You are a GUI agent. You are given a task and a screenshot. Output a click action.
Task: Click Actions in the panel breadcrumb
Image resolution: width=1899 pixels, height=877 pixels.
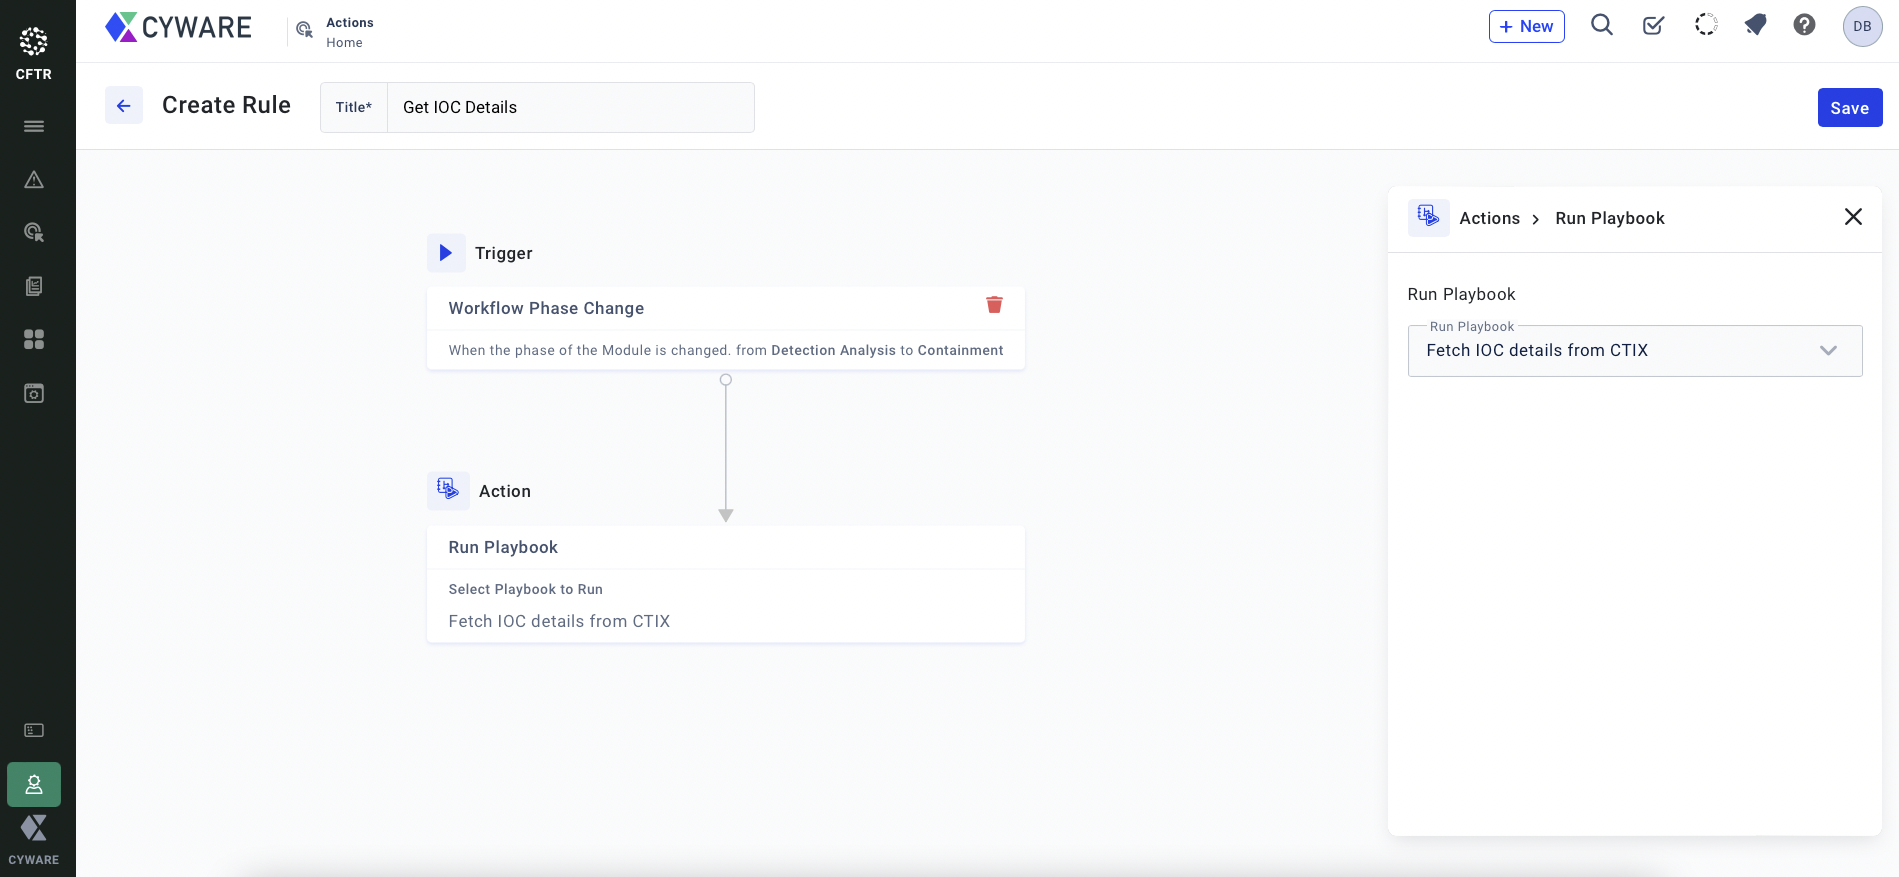tap(1489, 219)
